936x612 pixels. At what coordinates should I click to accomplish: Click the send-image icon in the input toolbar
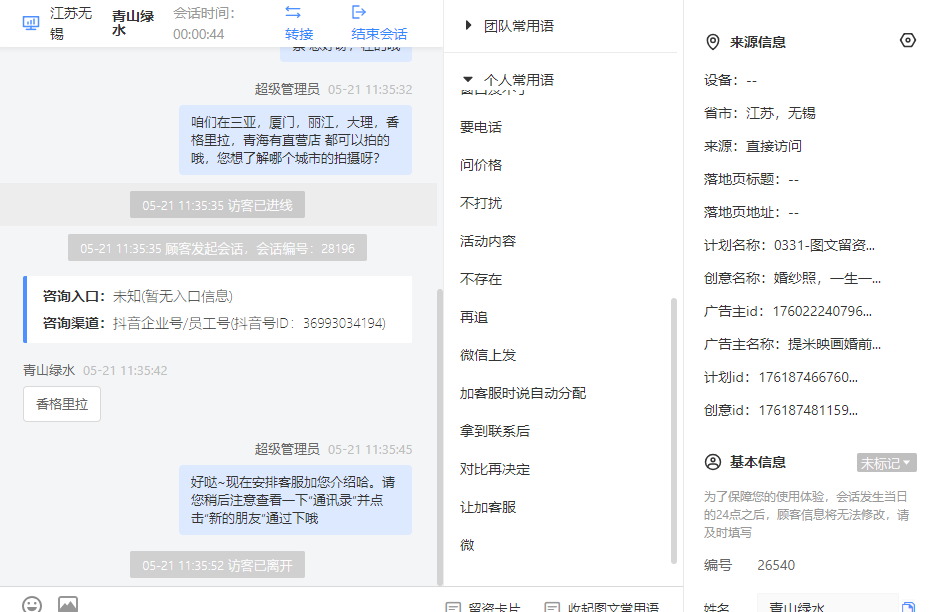(x=67, y=604)
